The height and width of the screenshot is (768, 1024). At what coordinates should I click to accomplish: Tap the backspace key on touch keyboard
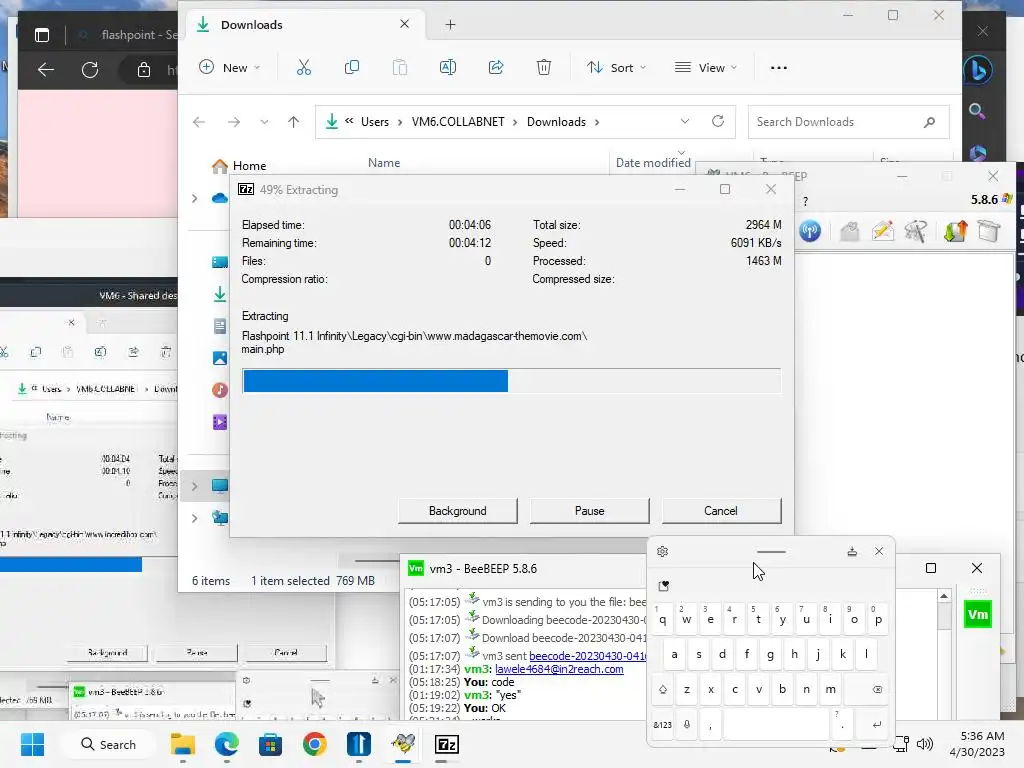[x=876, y=689]
